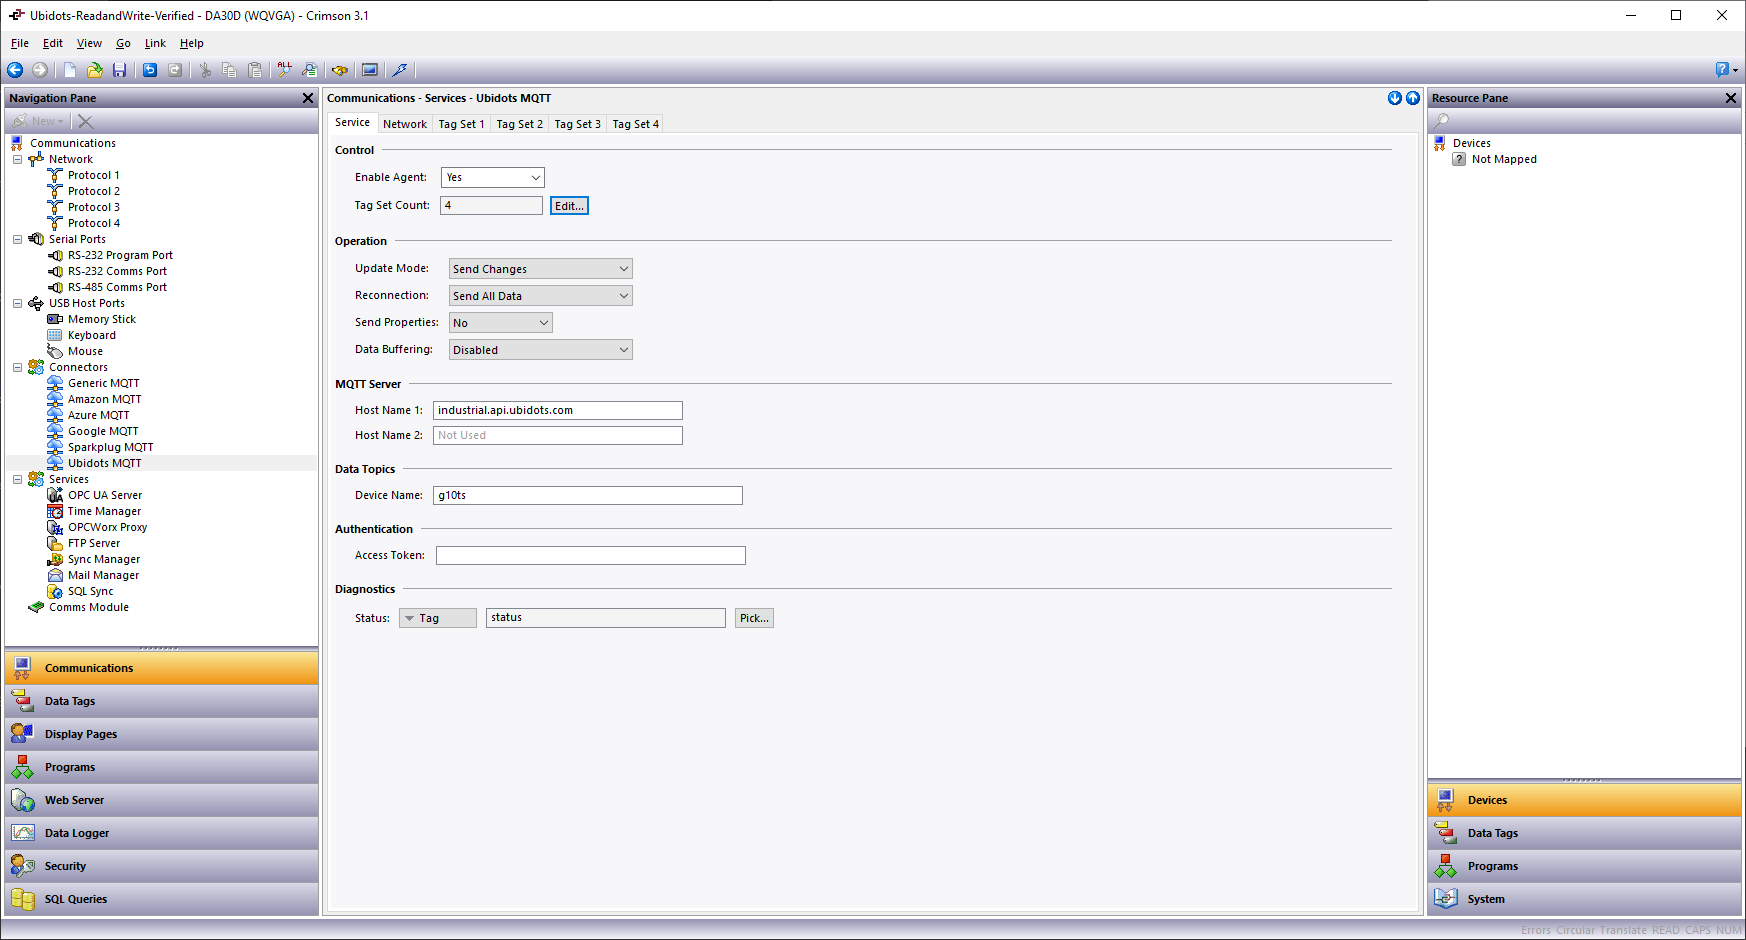This screenshot has width=1746, height=940.
Task: Select Protocol 3 in the tree
Action: [94, 207]
